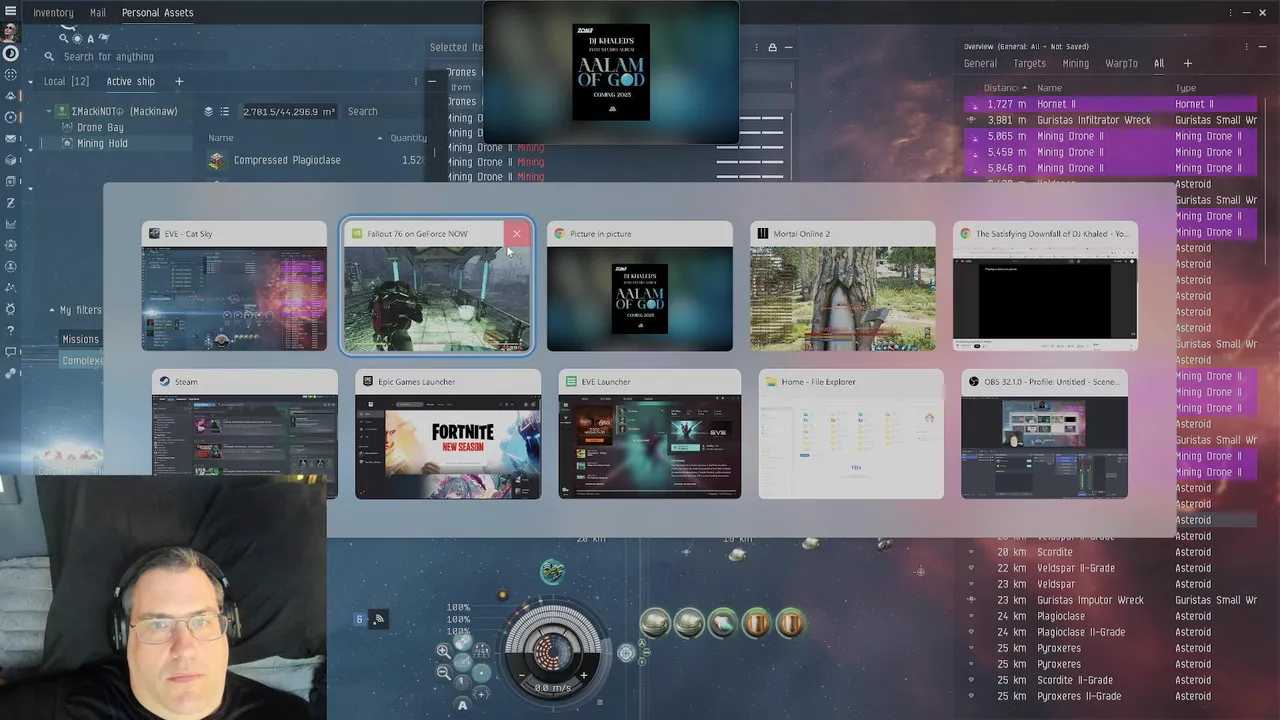Click the broadcast signal icon next to 6
Image resolution: width=1280 pixels, height=720 pixels.
379,619
